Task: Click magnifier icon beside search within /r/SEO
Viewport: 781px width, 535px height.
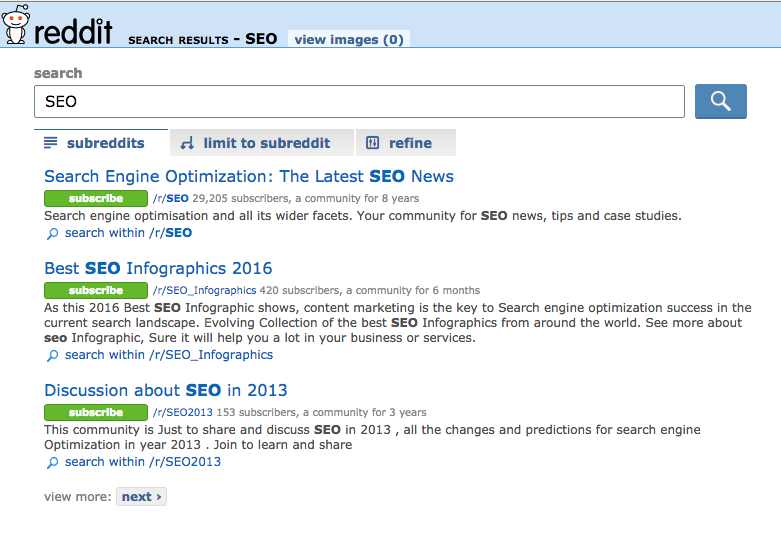Action: [52, 234]
